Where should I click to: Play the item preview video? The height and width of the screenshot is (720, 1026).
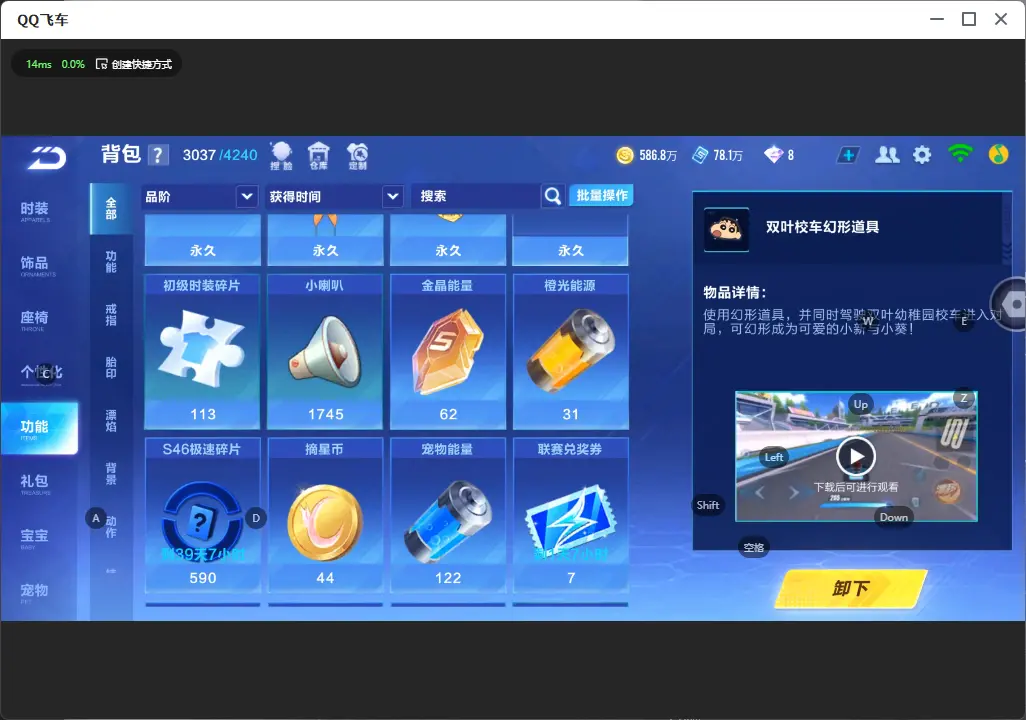[x=855, y=456]
